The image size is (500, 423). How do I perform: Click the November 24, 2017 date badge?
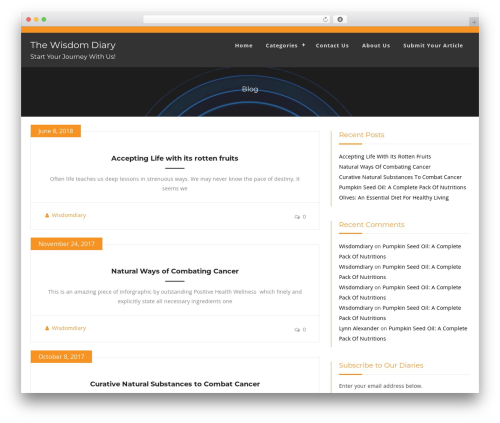[x=66, y=244]
